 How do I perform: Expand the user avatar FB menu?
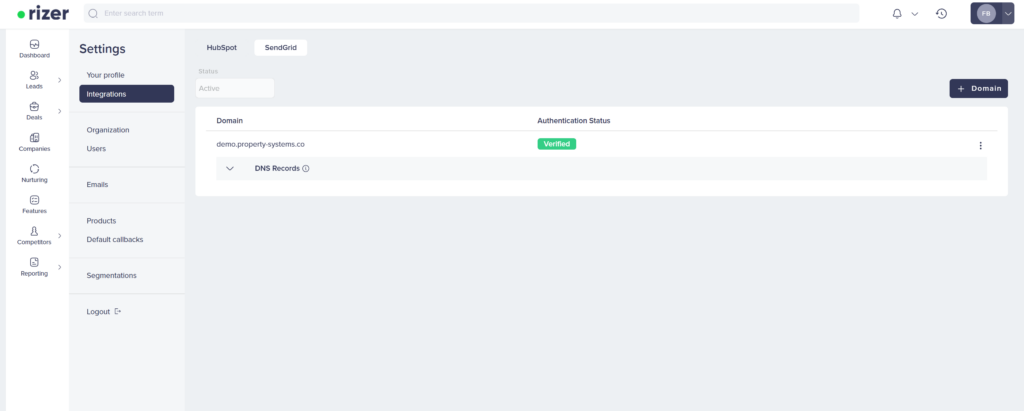[1006, 13]
